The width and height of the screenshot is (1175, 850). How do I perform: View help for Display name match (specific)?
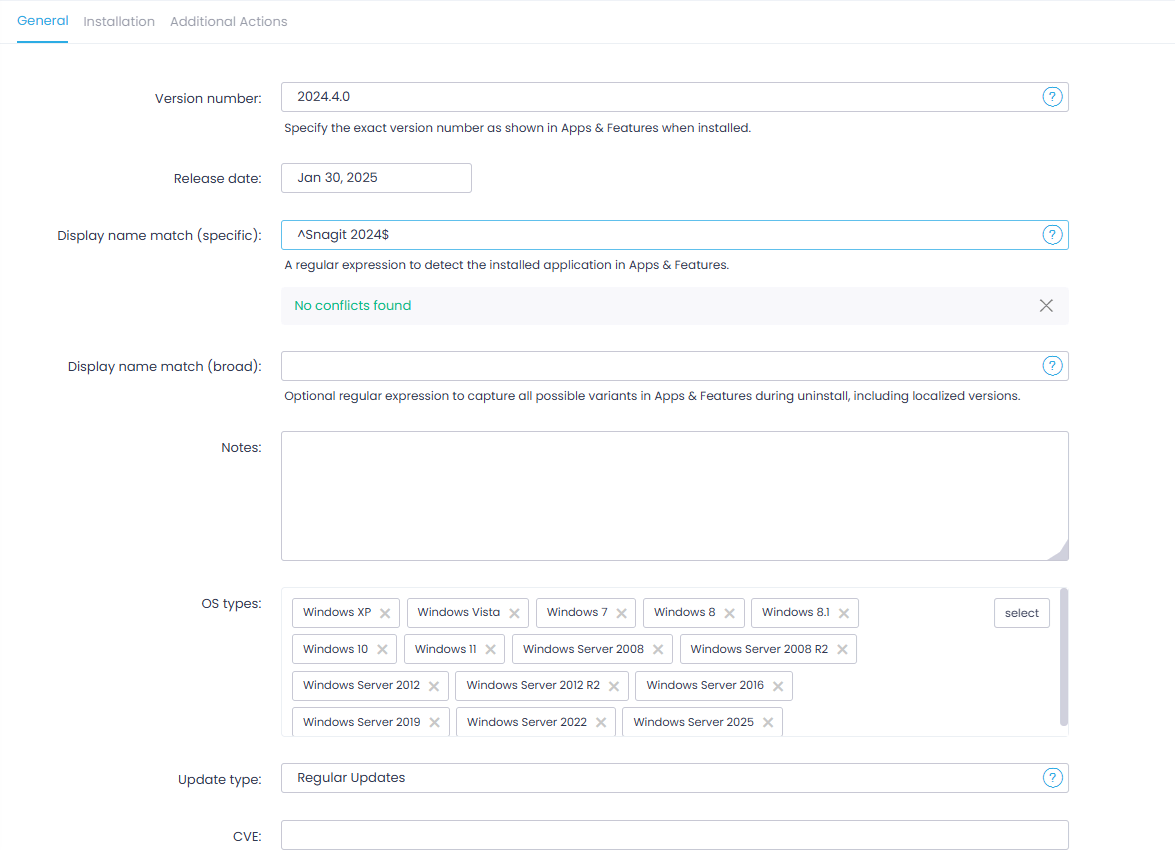(x=1052, y=235)
